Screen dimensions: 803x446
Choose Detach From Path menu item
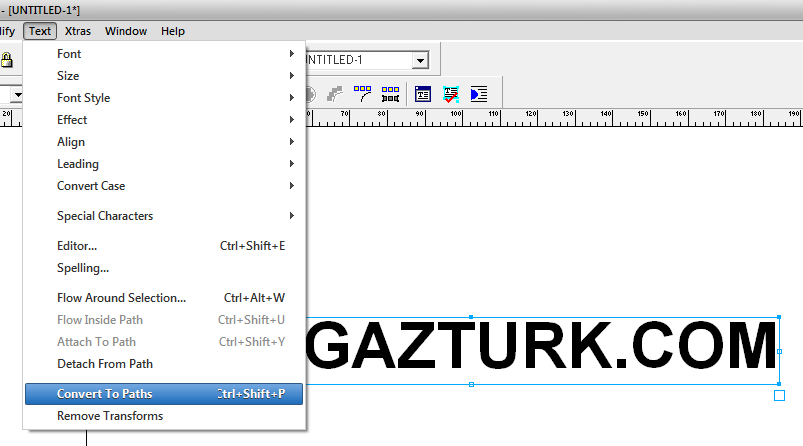[164, 364]
